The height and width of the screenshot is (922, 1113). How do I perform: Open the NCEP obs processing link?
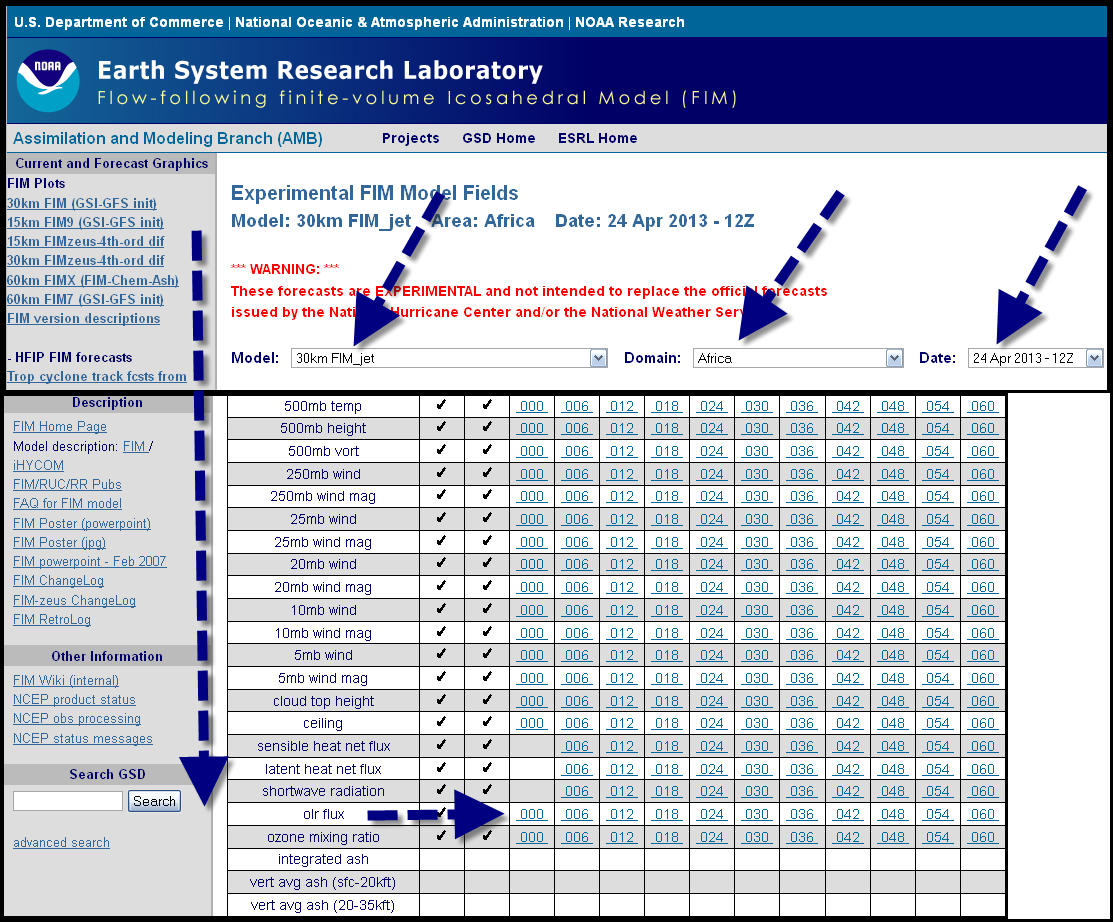tap(77, 719)
